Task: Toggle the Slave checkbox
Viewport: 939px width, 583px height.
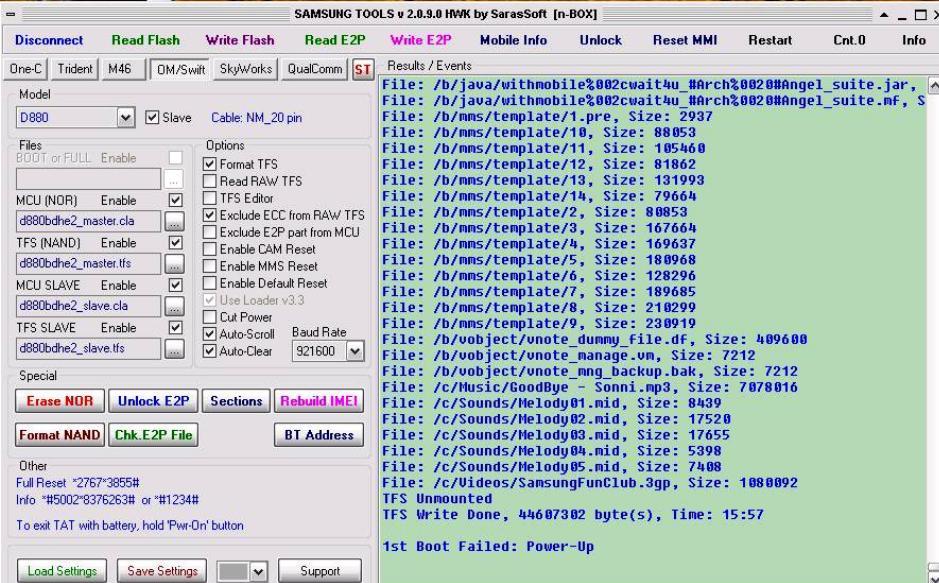Action: click(153, 118)
